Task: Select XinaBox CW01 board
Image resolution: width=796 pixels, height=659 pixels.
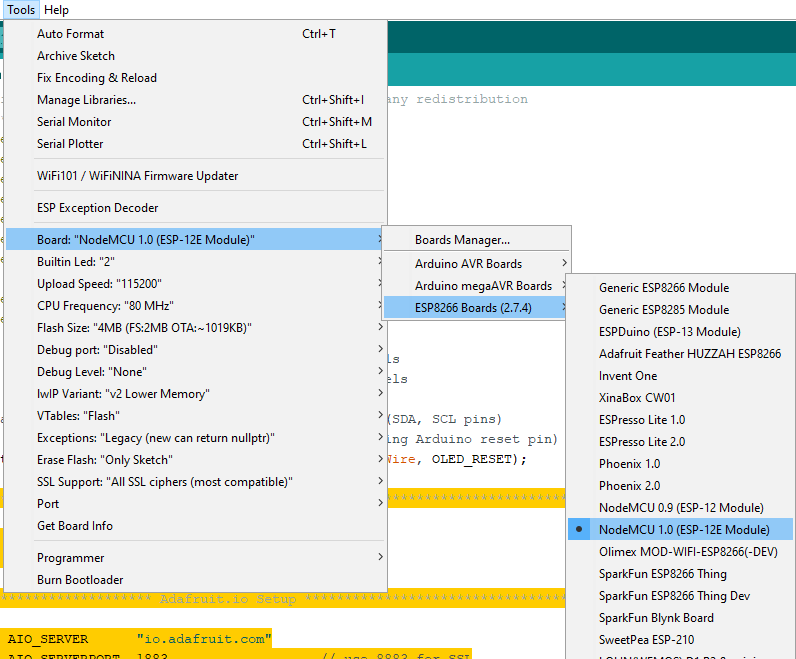Action: (x=680, y=398)
